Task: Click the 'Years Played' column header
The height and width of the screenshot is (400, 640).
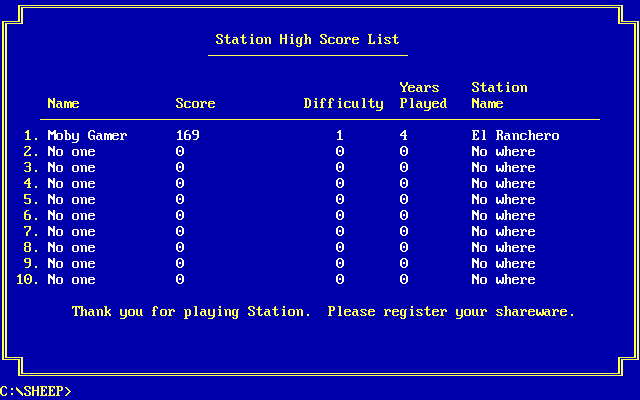Action: (423, 96)
